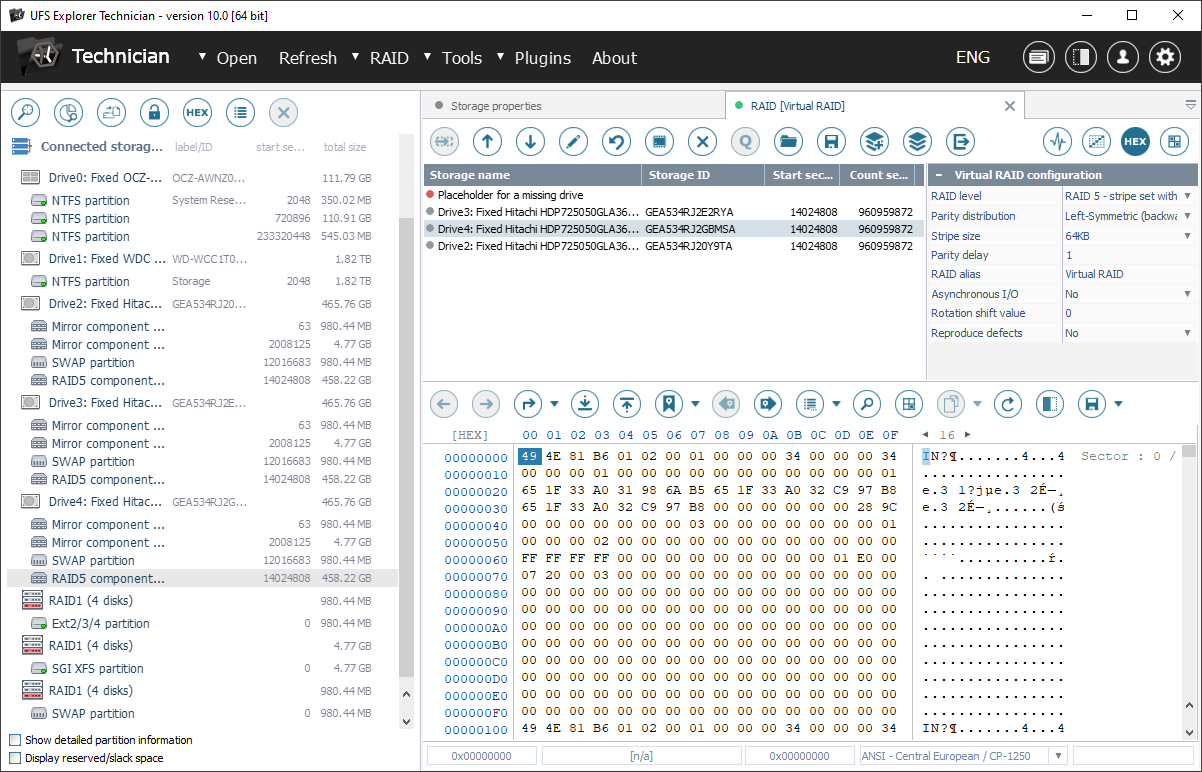This screenshot has height=772, width=1202.
Task: Move selected RAID component down
Action: click(x=530, y=141)
